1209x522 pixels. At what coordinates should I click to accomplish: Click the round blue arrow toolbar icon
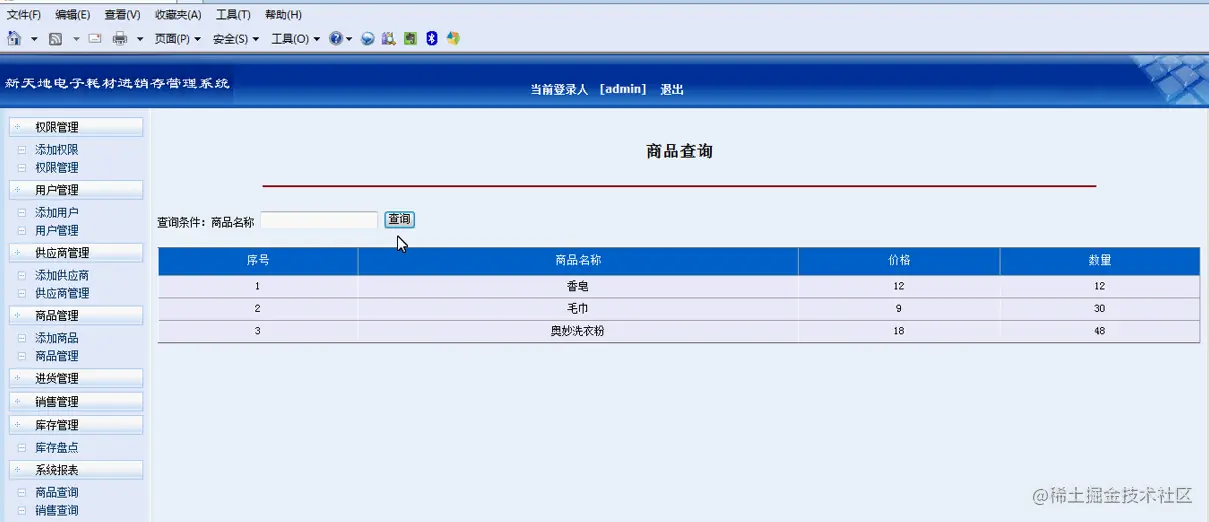pyautogui.click(x=368, y=39)
